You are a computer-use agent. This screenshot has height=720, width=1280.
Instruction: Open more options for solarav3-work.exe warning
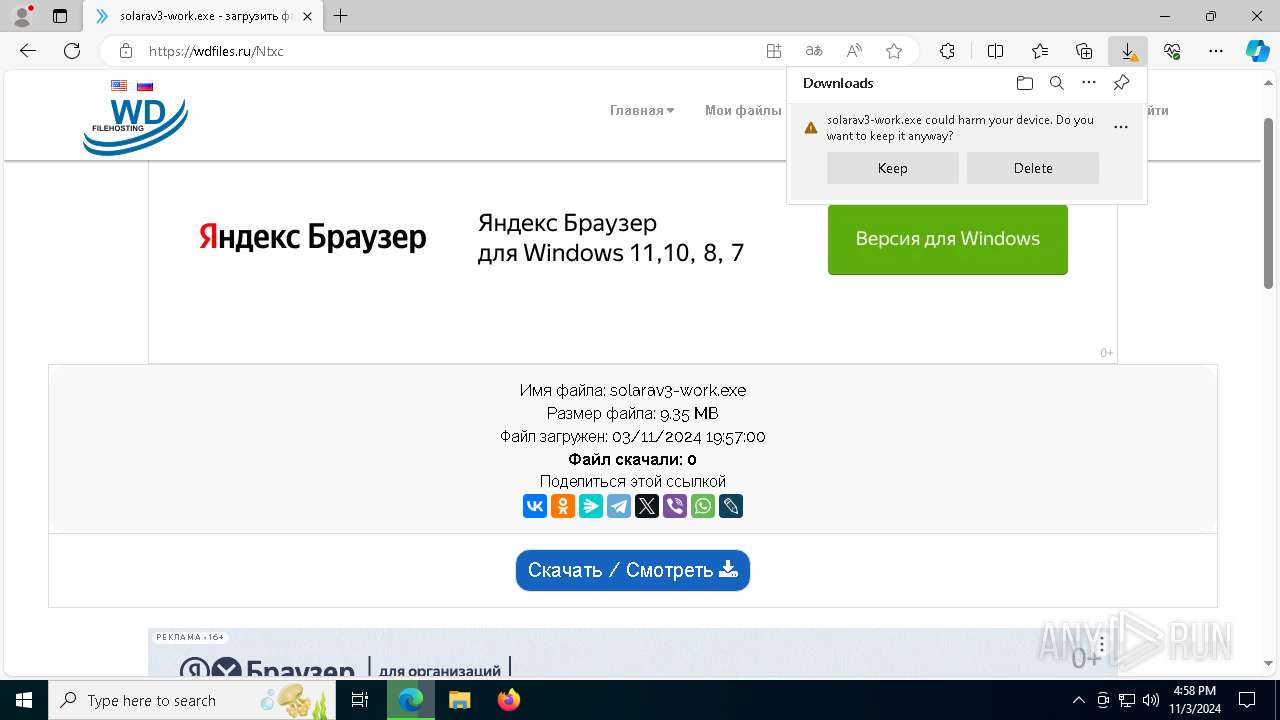tap(1121, 127)
